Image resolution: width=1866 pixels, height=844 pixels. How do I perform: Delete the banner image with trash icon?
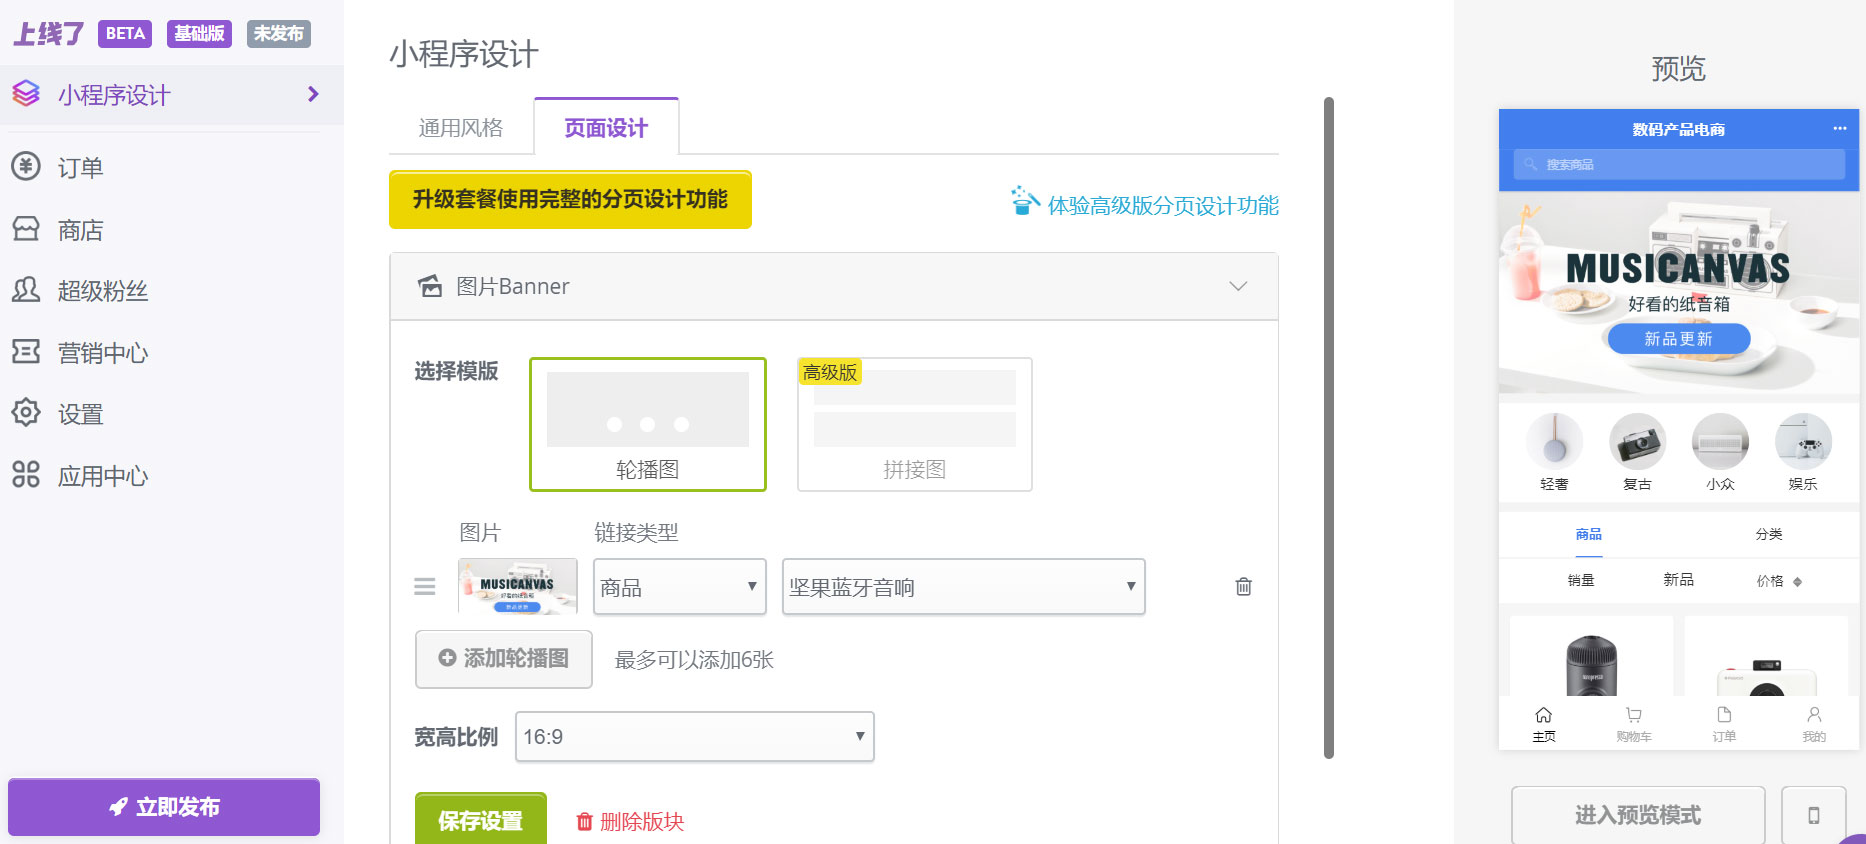pos(1244,586)
